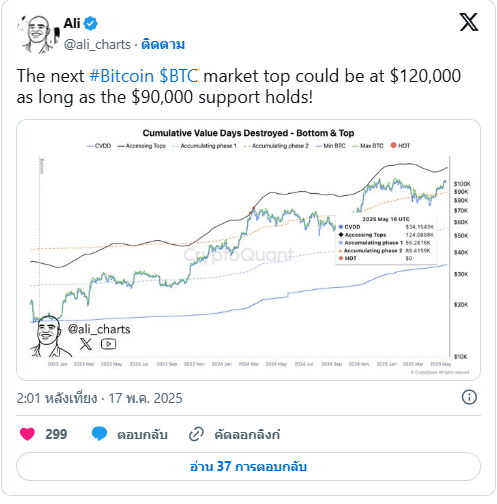Toggle the Accessing Tops legend entry

pyautogui.click(x=142, y=146)
